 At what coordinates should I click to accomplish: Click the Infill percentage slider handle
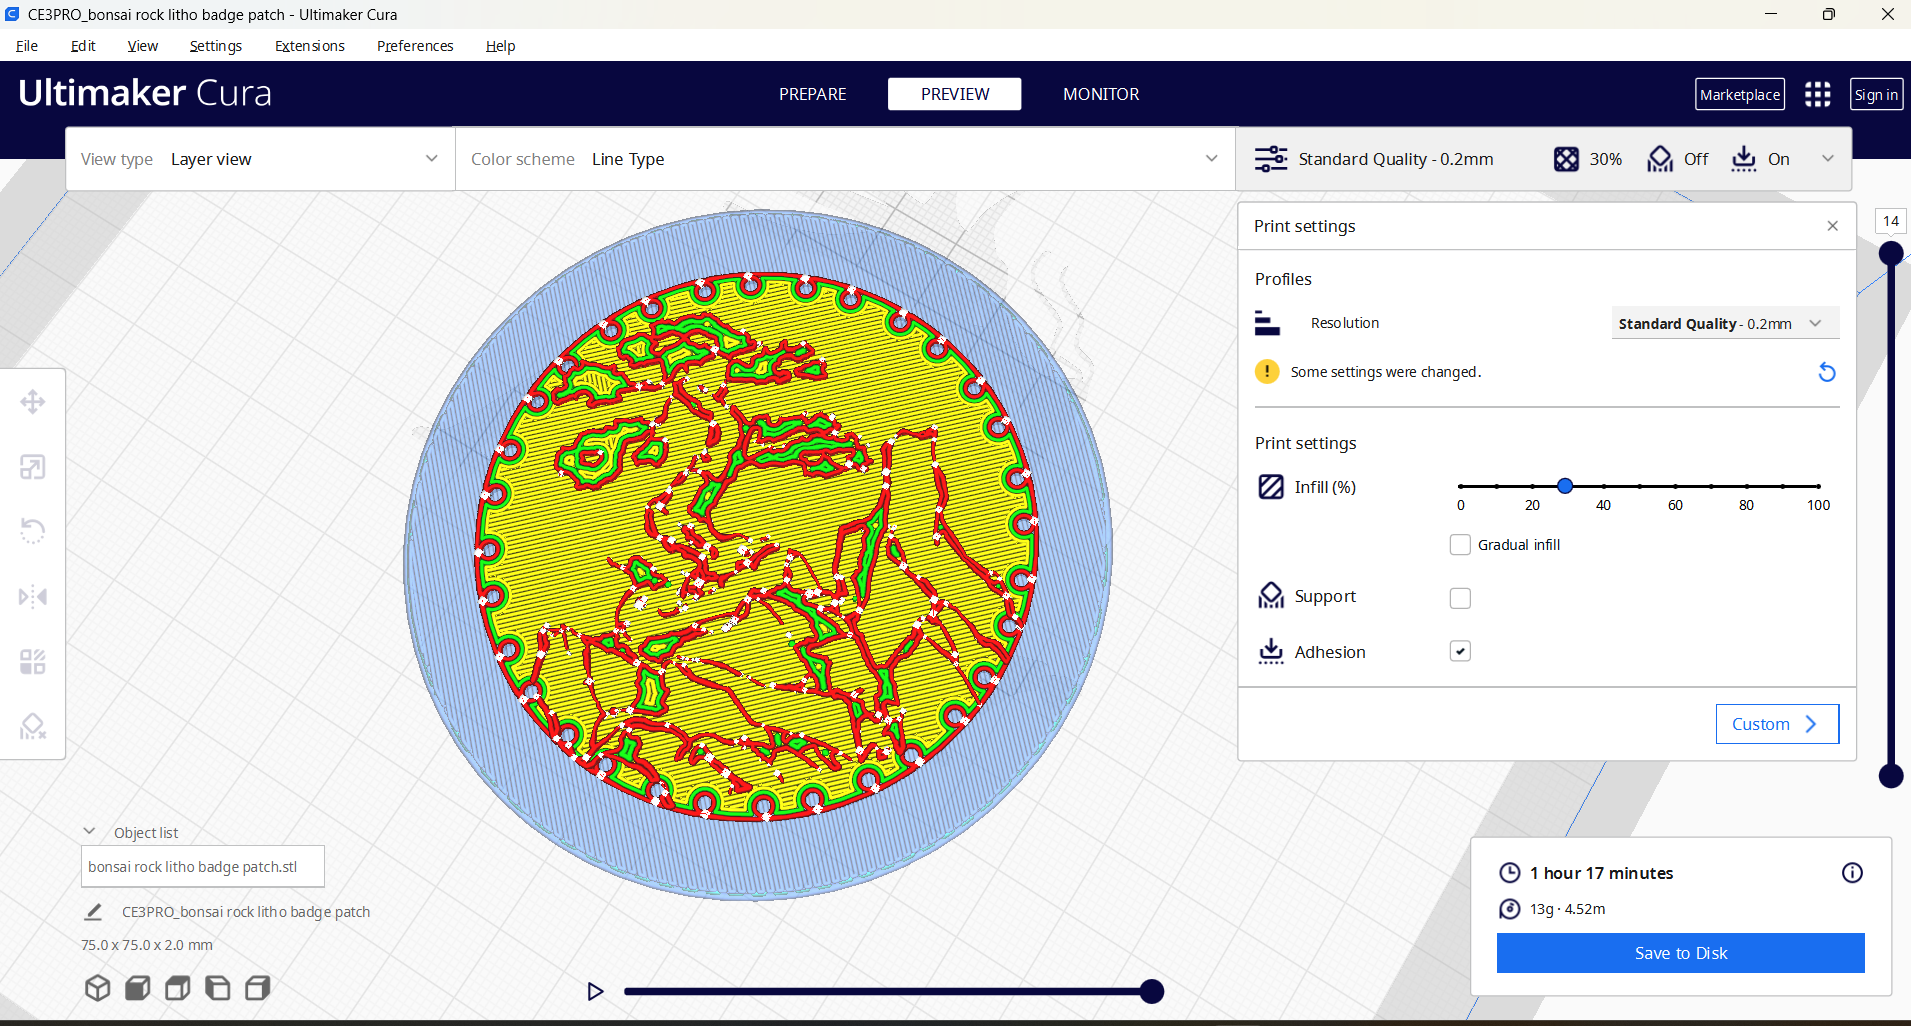(1565, 486)
